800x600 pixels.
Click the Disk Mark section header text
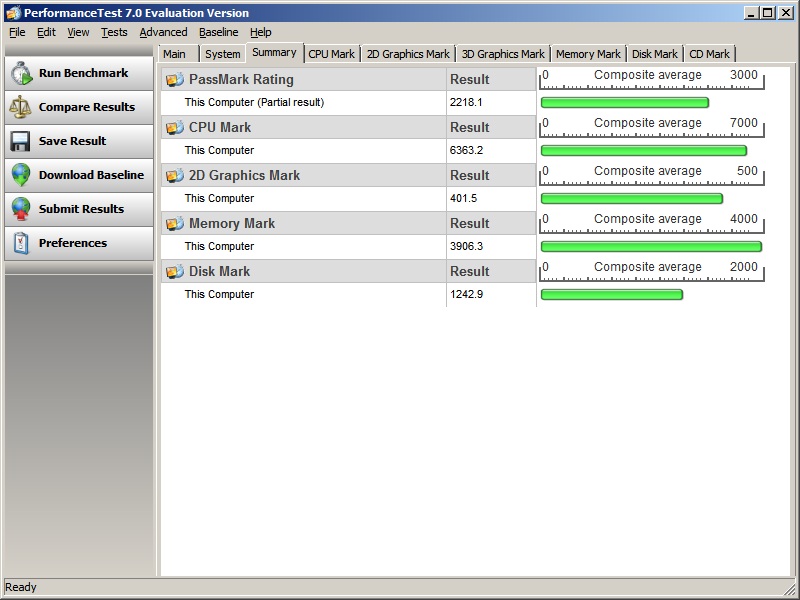click(x=219, y=271)
